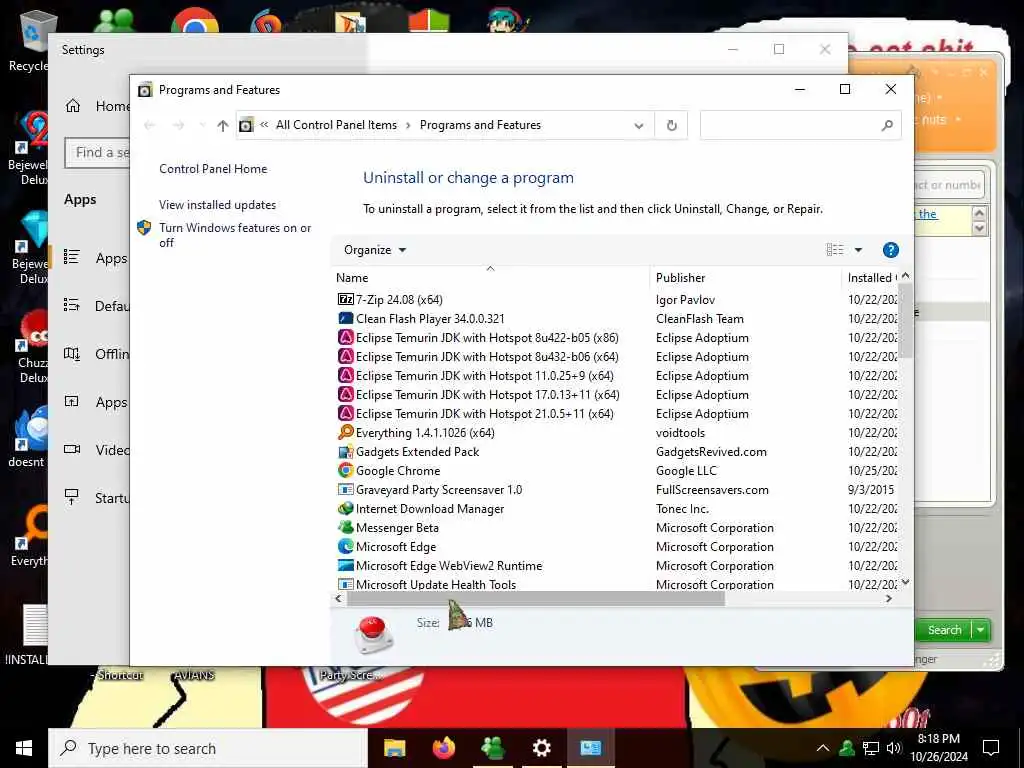Click Tonec Inc. publisher cell
Screen dimensions: 1024x768
coord(682,508)
